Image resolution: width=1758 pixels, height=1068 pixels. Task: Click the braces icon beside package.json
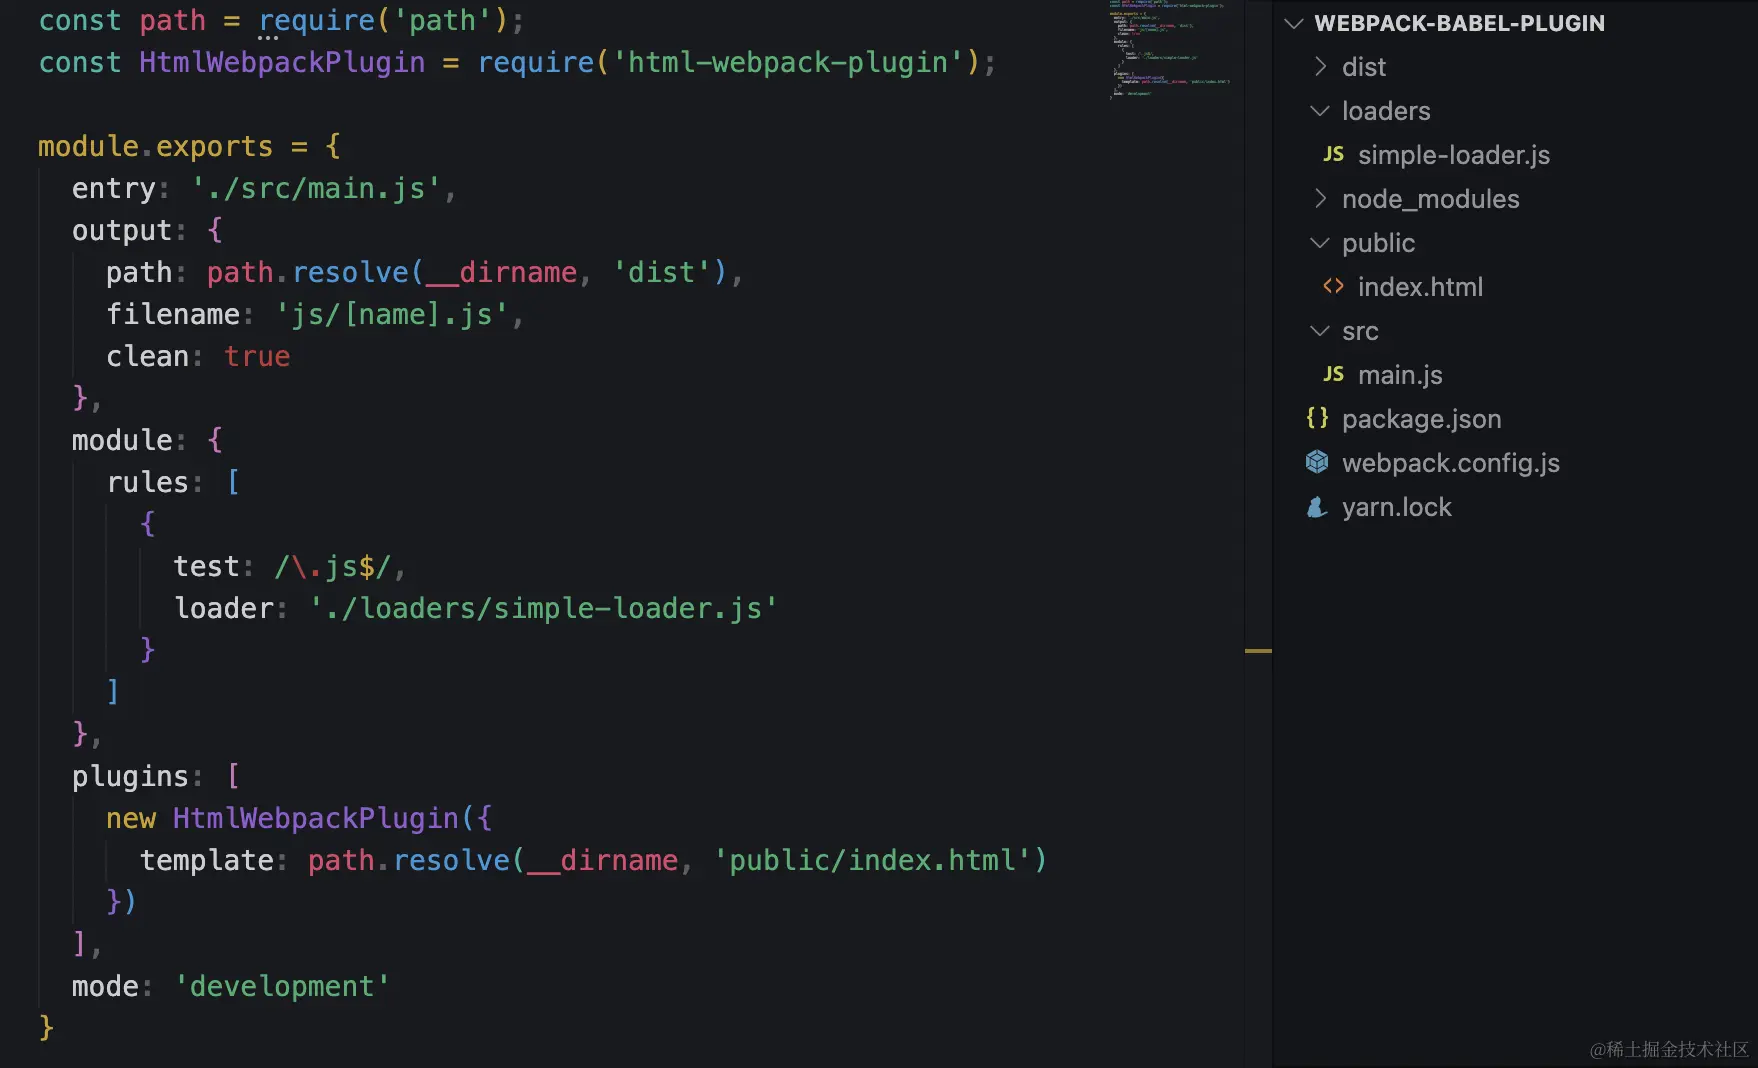pyautogui.click(x=1317, y=418)
